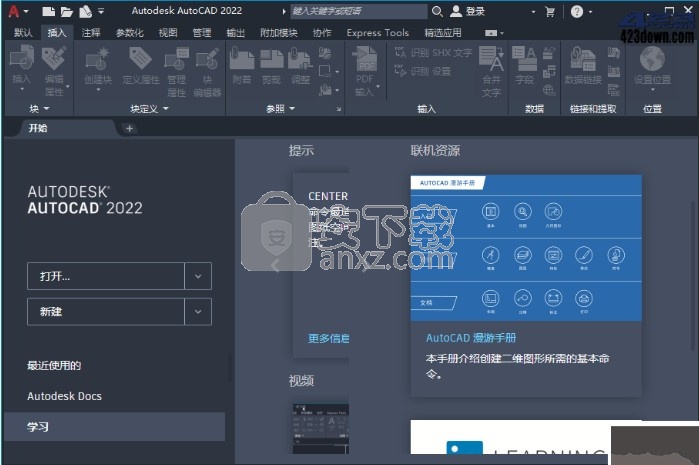The width and height of the screenshot is (699, 465).
Task: Expand the 打开 dropdown arrow
Action: (x=198, y=276)
